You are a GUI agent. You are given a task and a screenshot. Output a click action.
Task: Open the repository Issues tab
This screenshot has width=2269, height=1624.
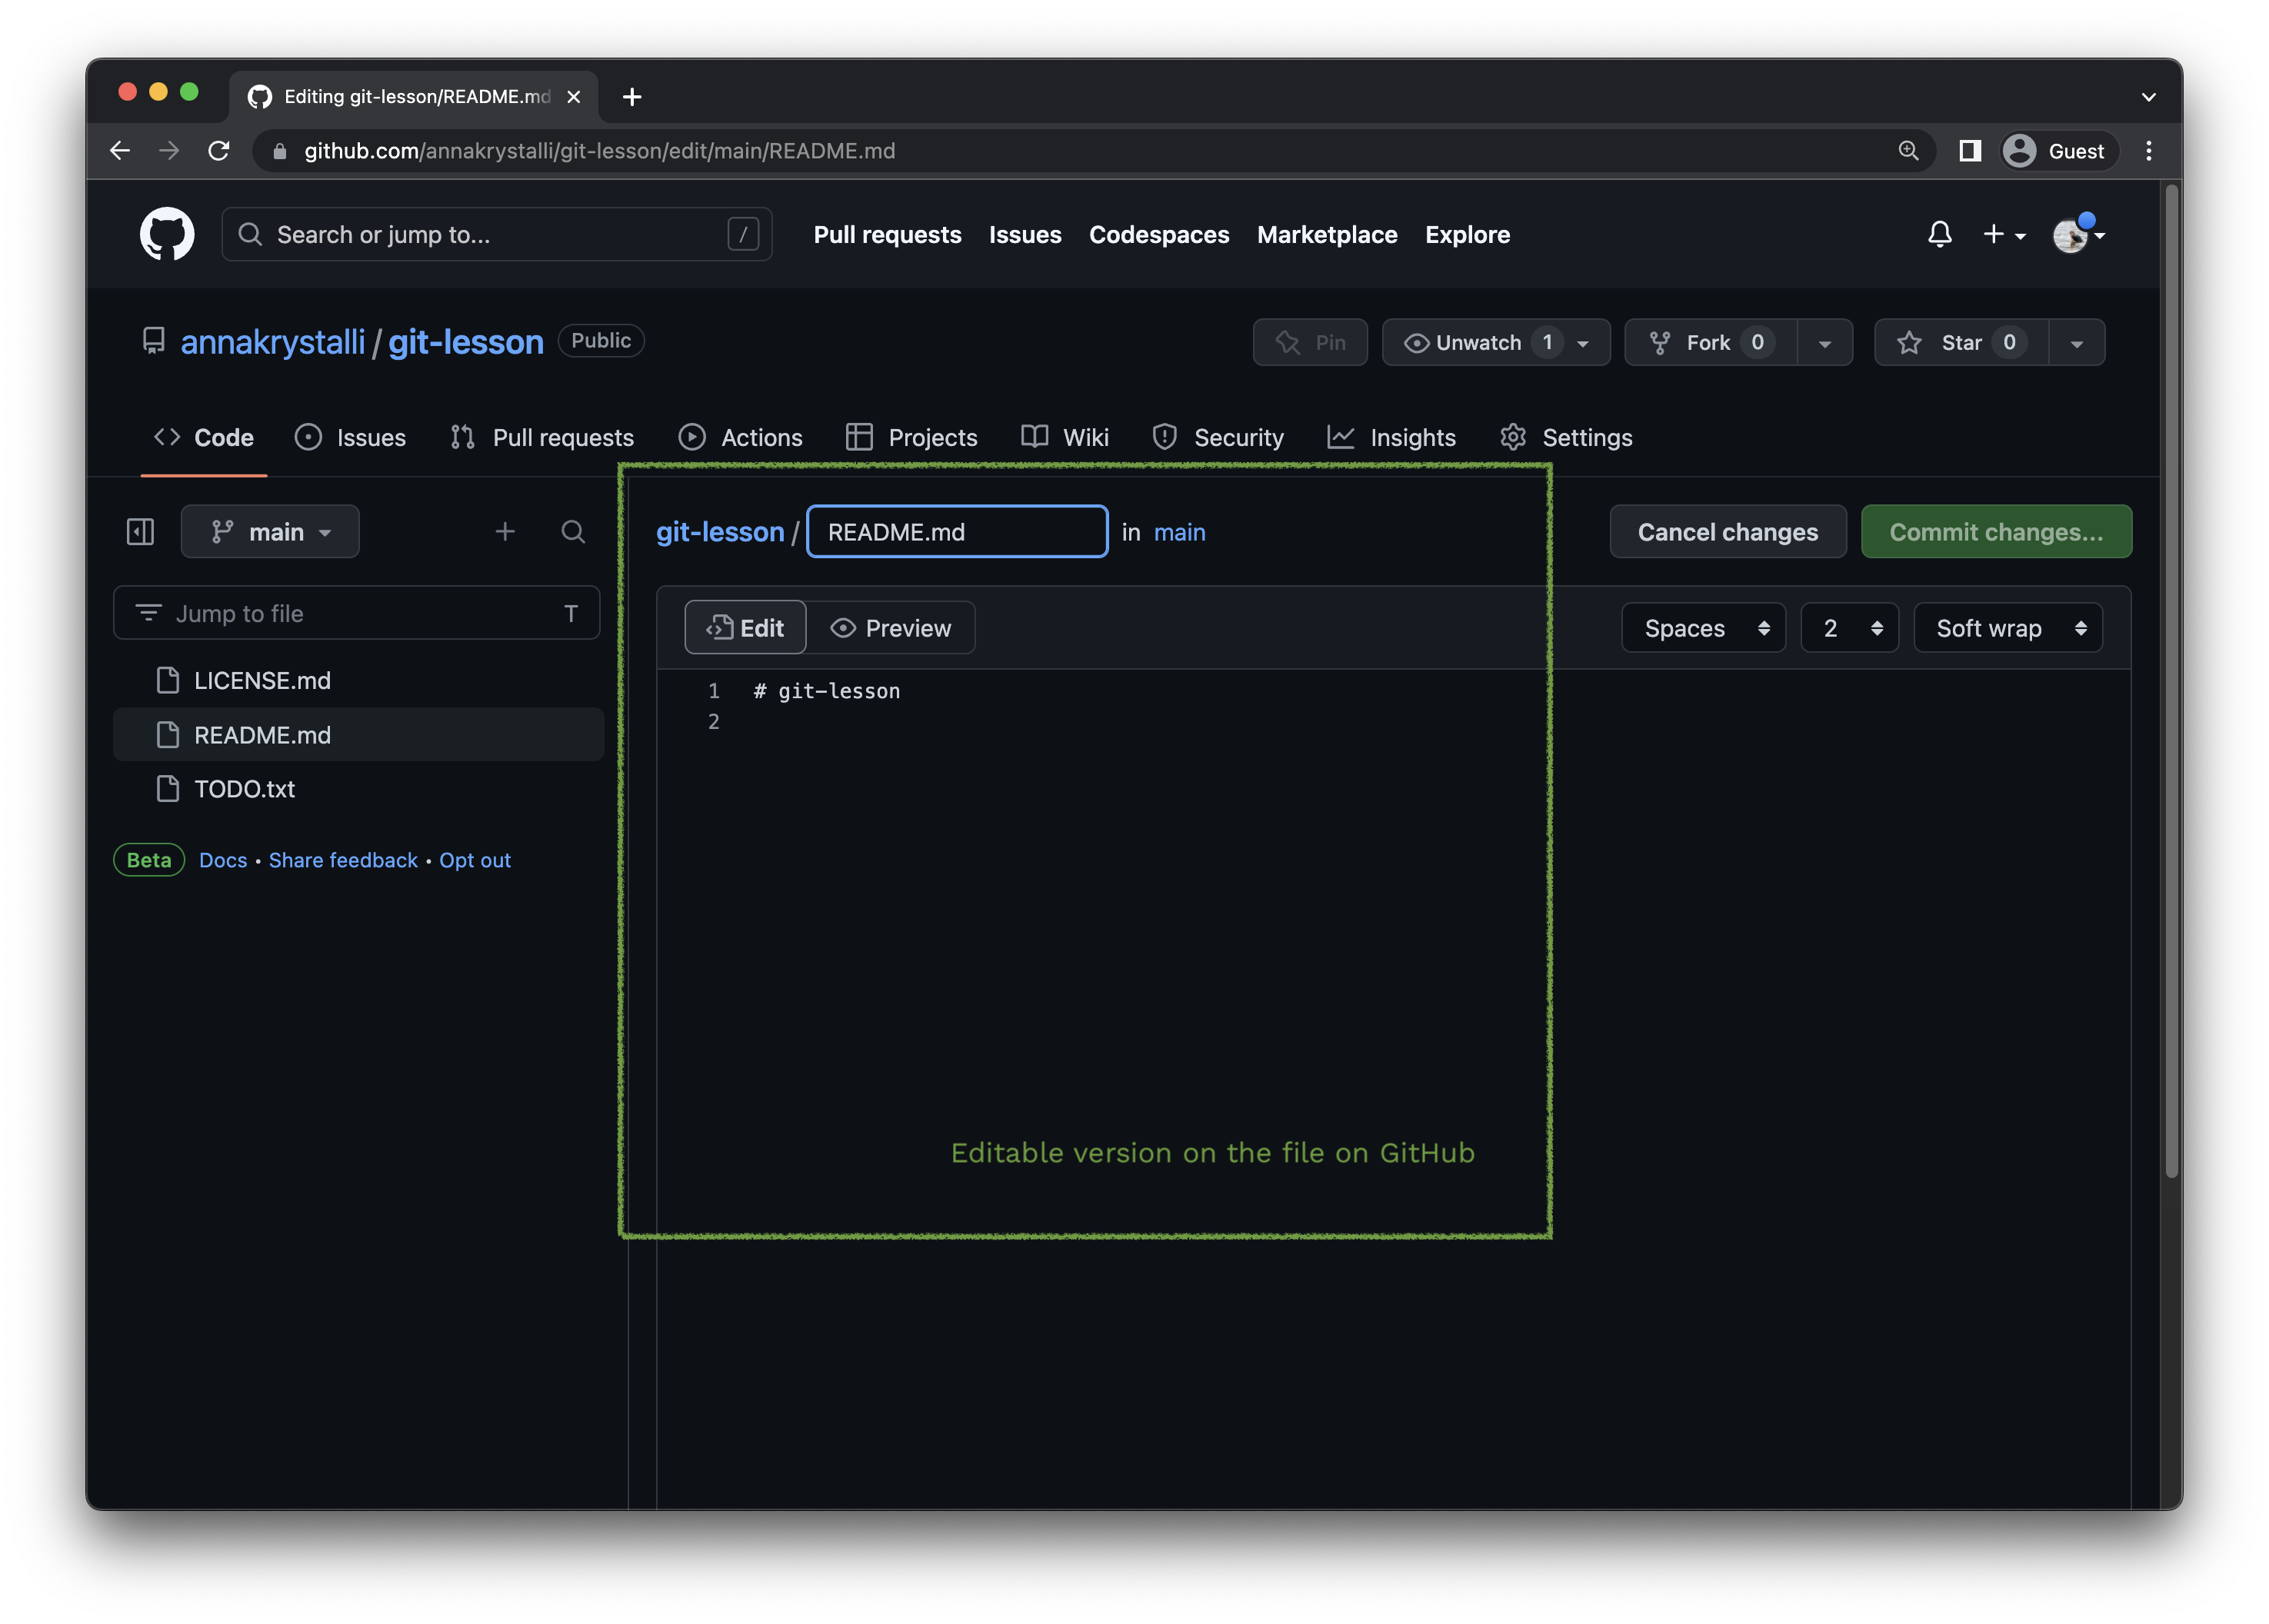351,437
